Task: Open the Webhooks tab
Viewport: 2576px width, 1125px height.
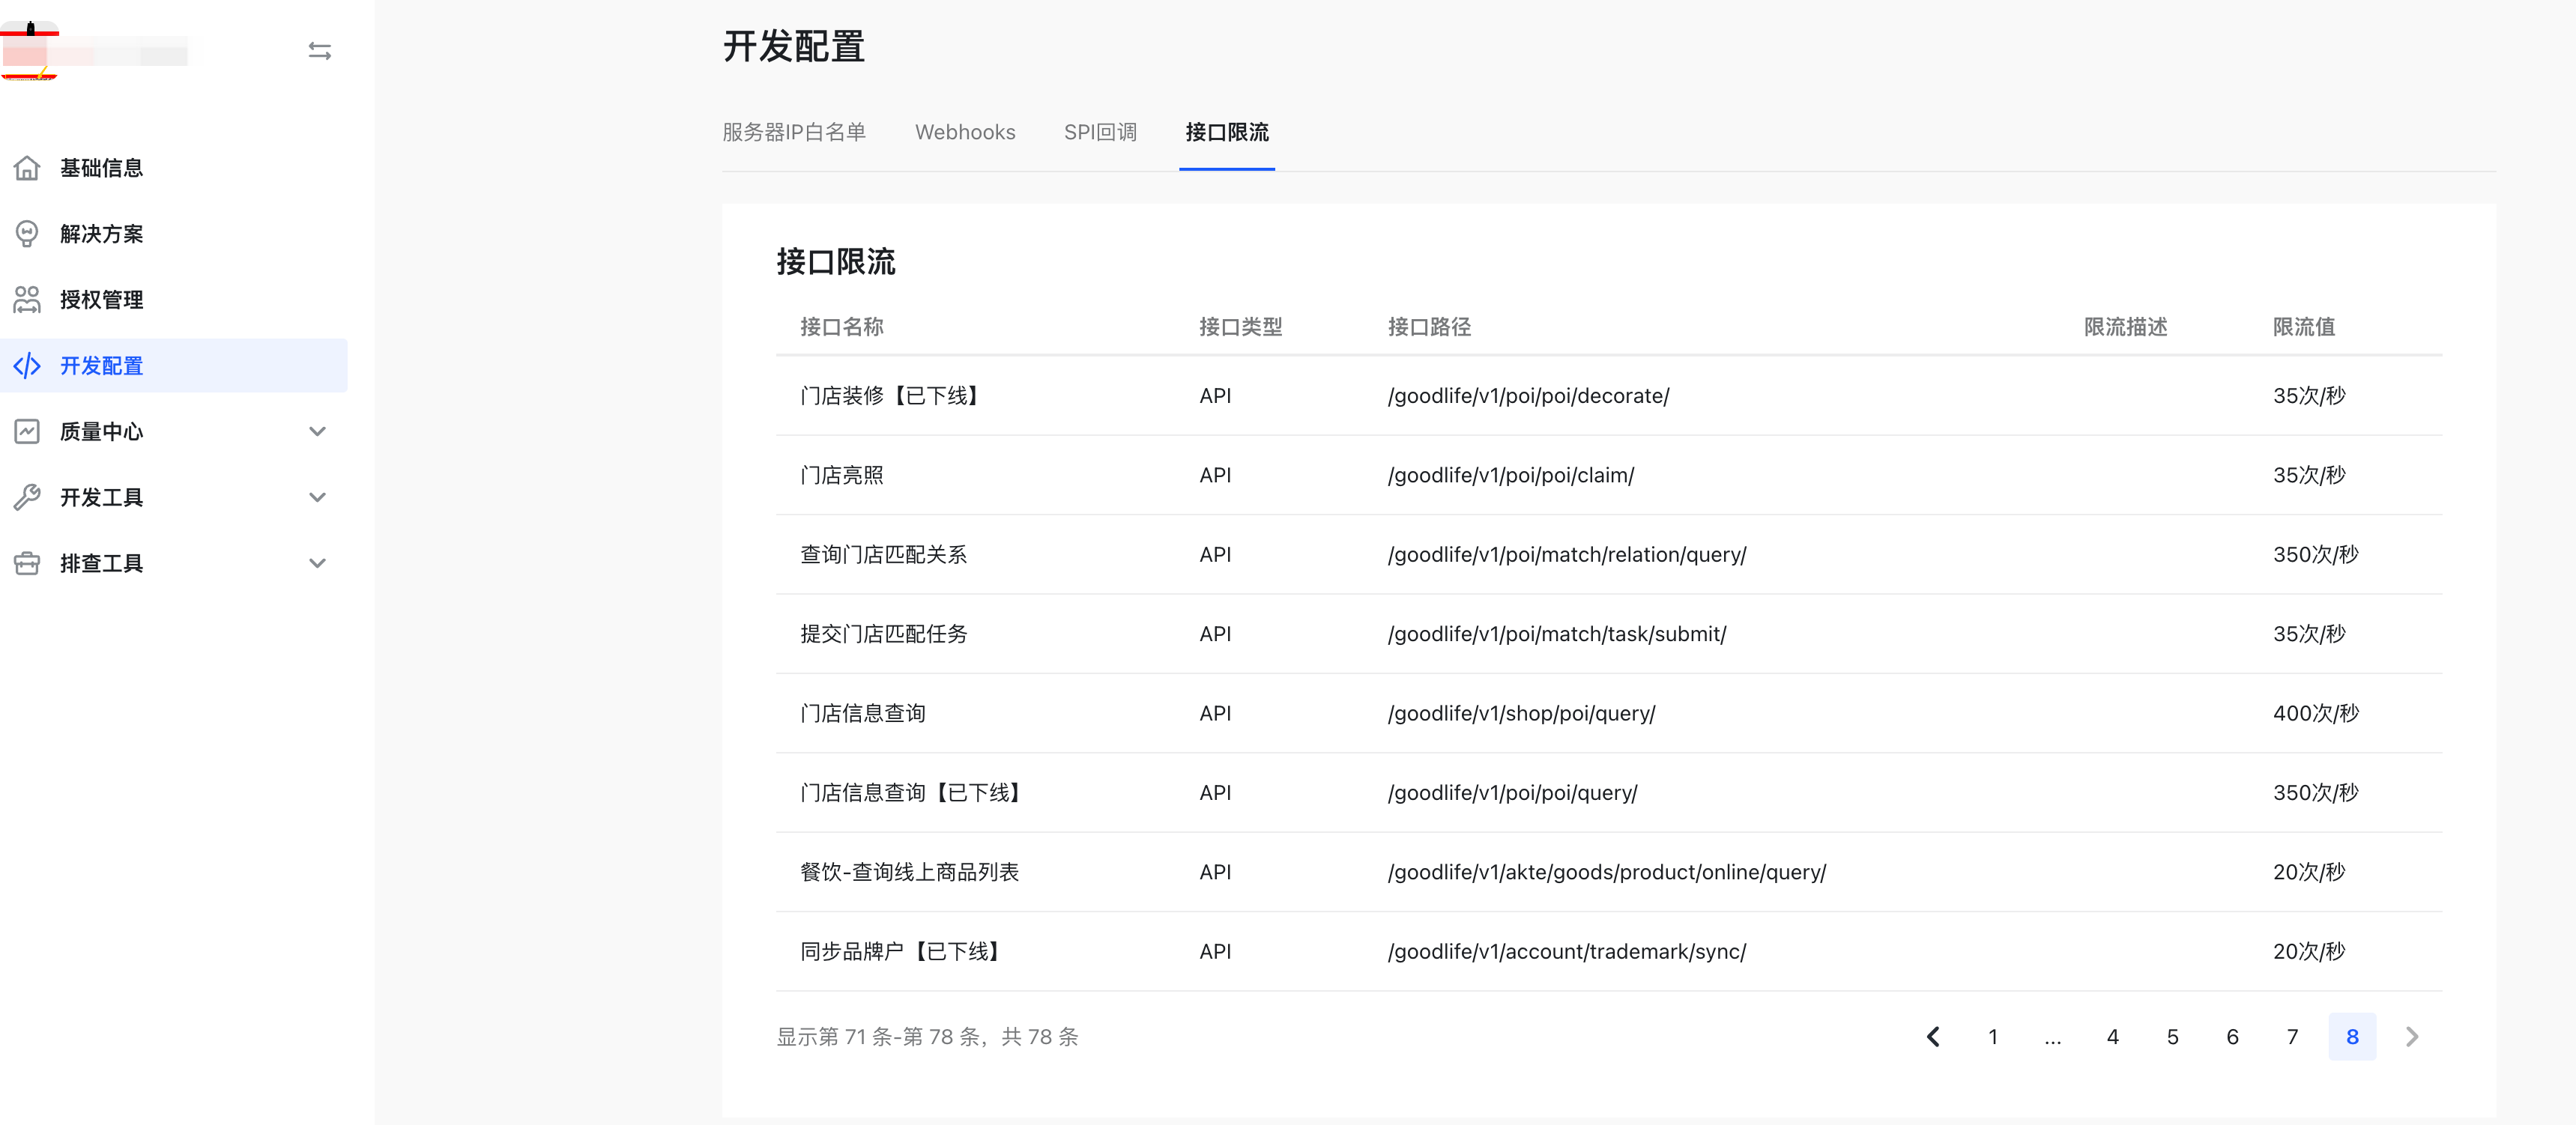Action: (x=964, y=133)
